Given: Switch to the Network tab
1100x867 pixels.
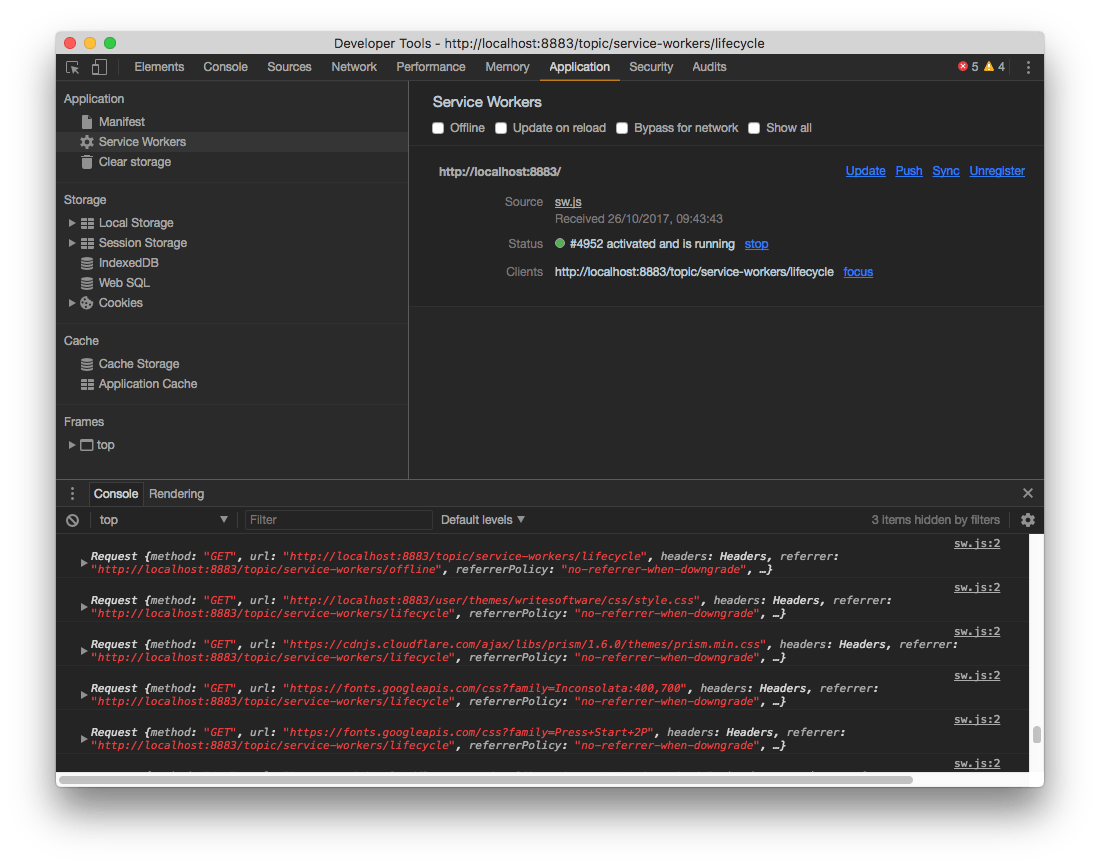Looking at the screenshot, I should point(354,67).
